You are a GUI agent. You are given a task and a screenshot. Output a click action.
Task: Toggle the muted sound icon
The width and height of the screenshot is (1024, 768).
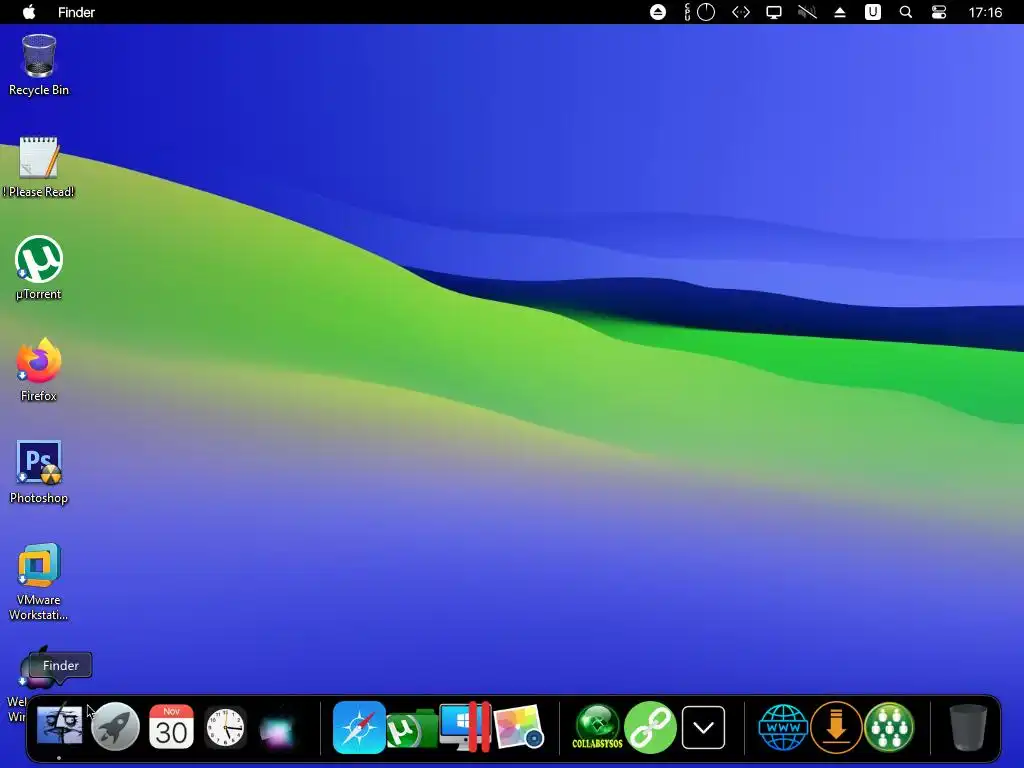click(x=807, y=12)
